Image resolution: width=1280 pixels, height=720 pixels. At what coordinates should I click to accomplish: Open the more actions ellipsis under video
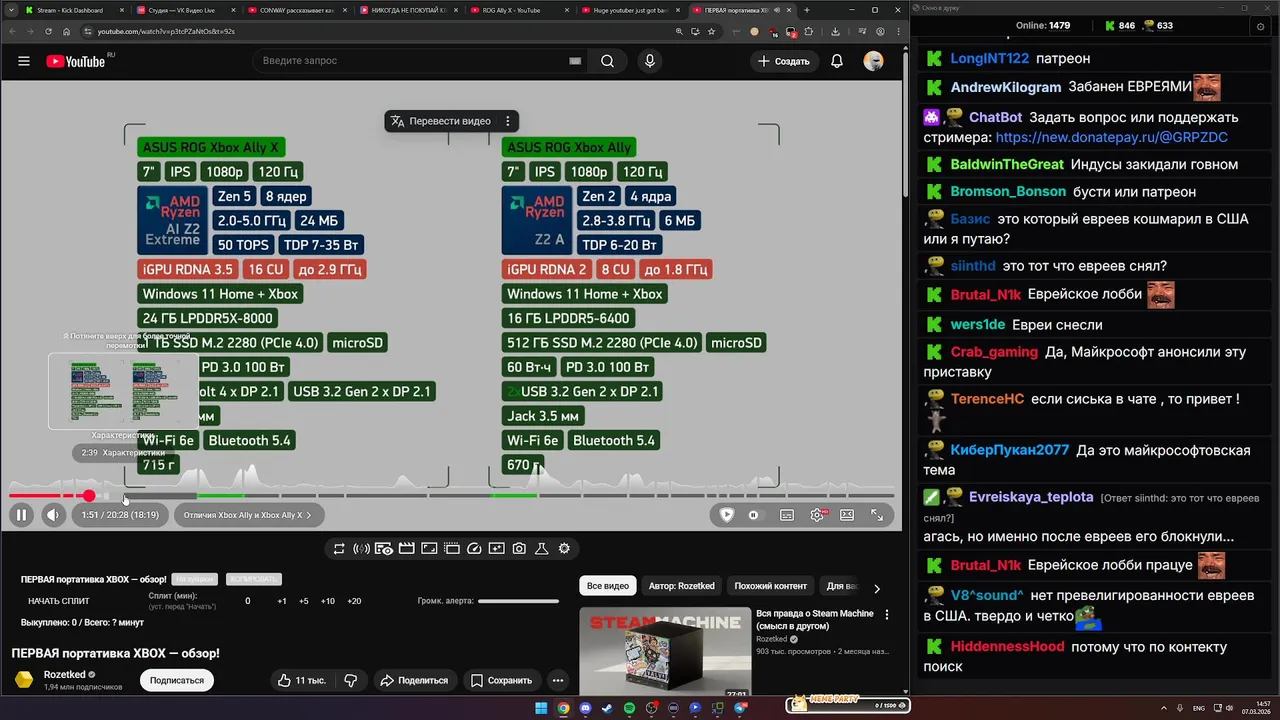pos(558,680)
